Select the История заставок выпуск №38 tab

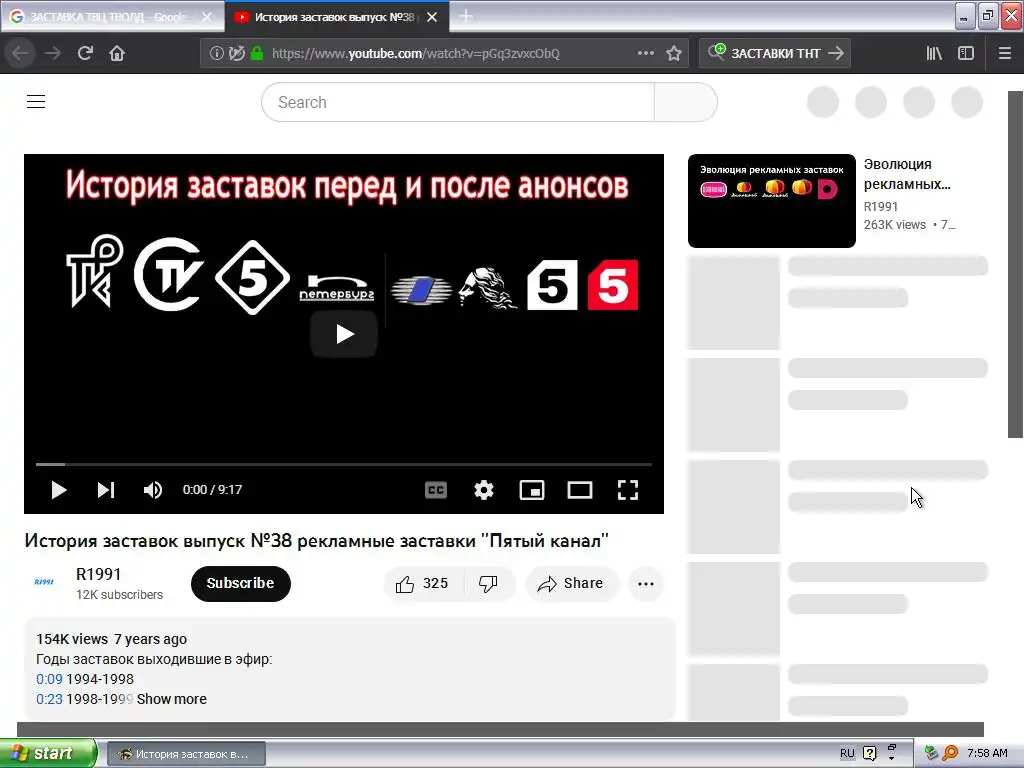tap(333, 17)
